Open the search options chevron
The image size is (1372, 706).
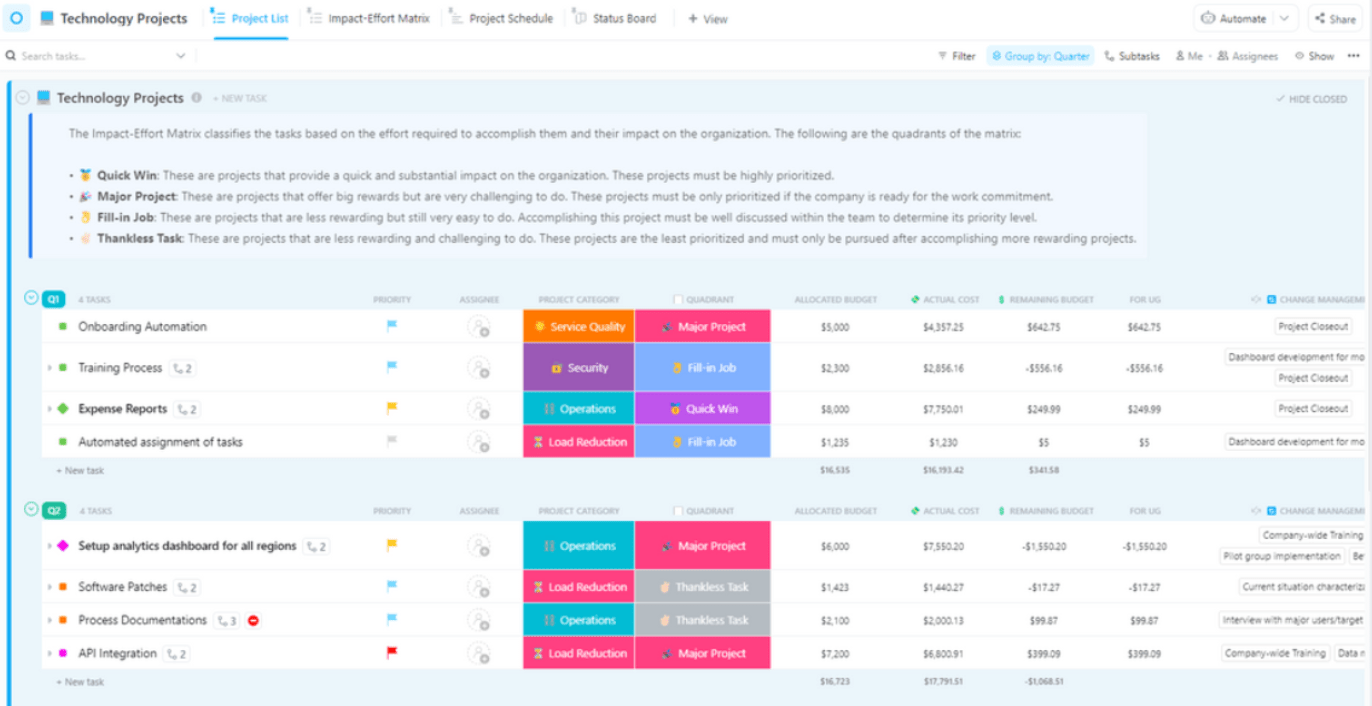pyautogui.click(x=181, y=56)
